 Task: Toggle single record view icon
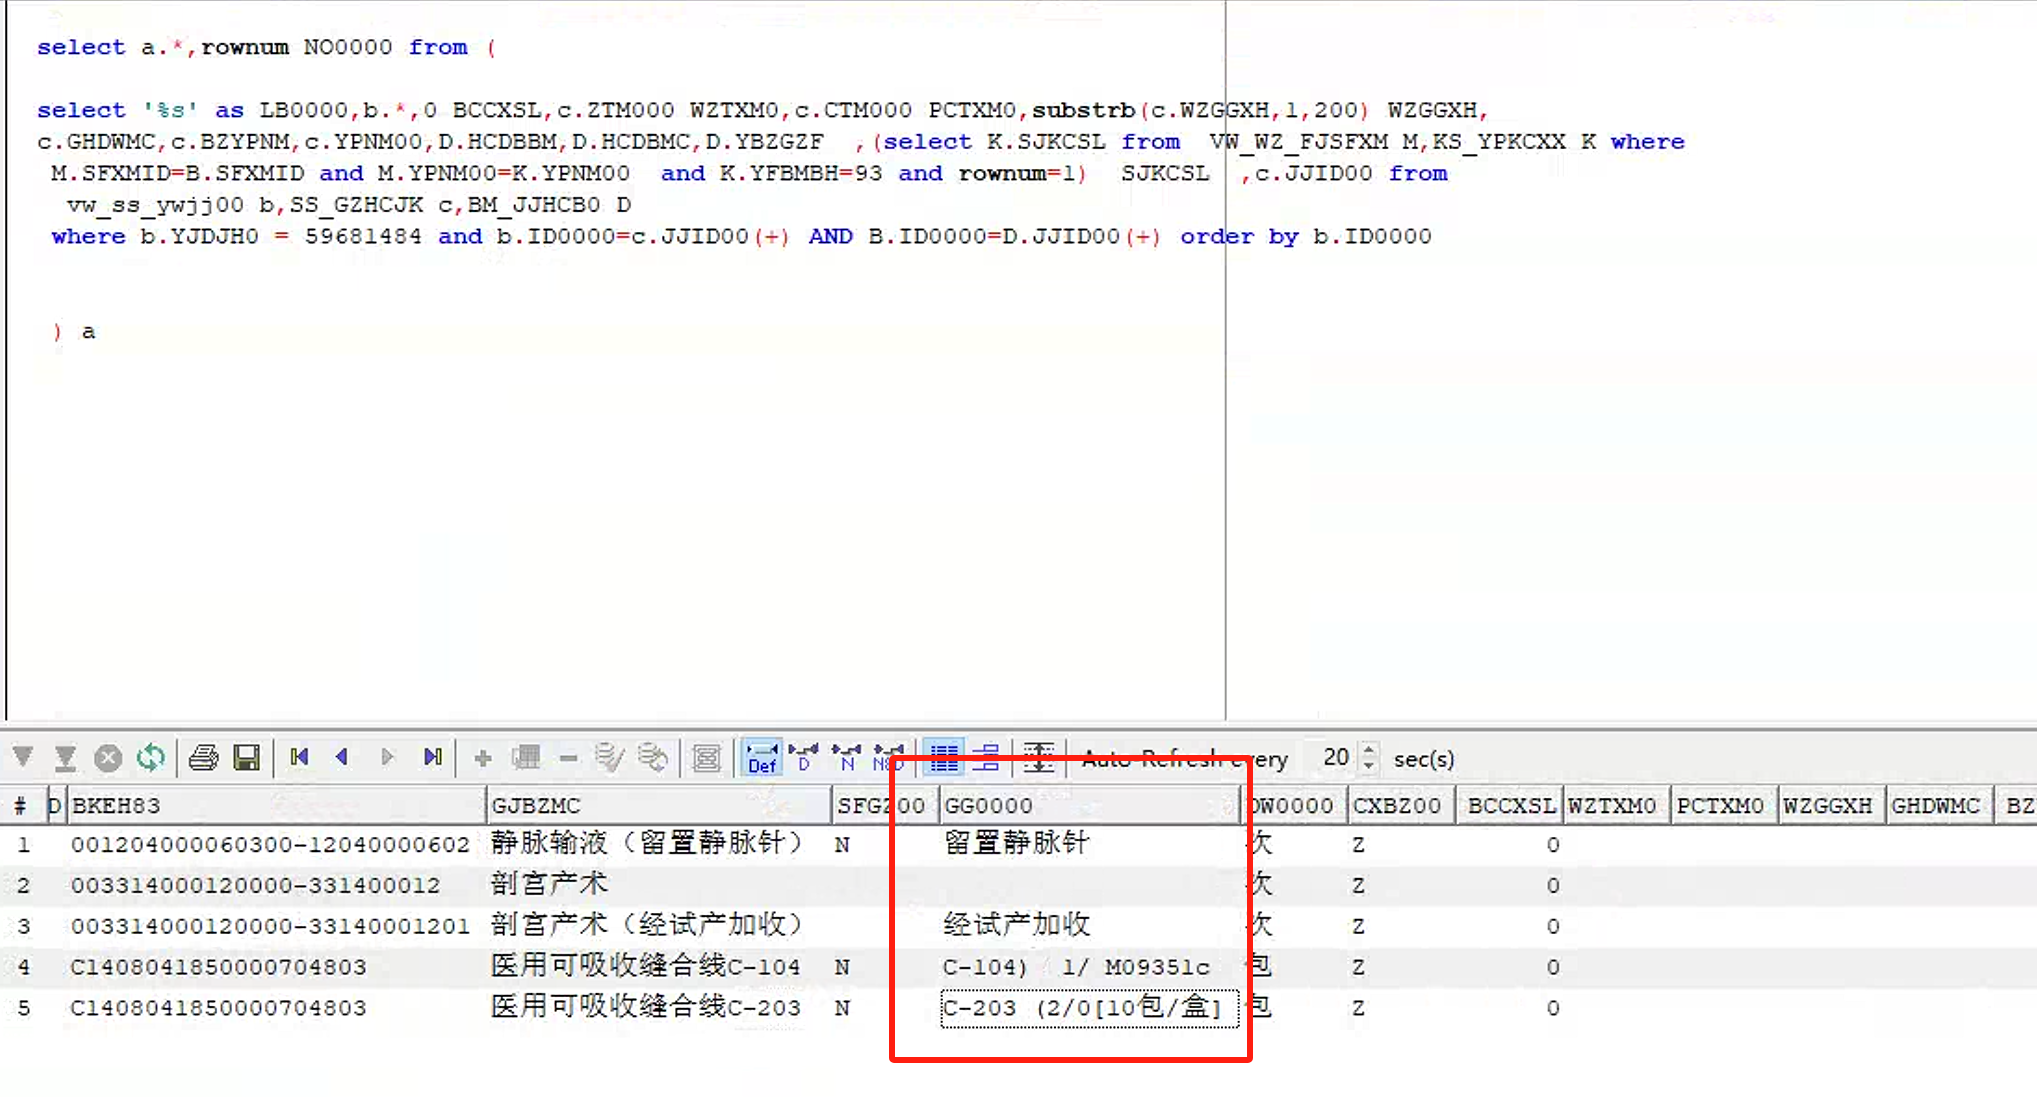(x=986, y=758)
